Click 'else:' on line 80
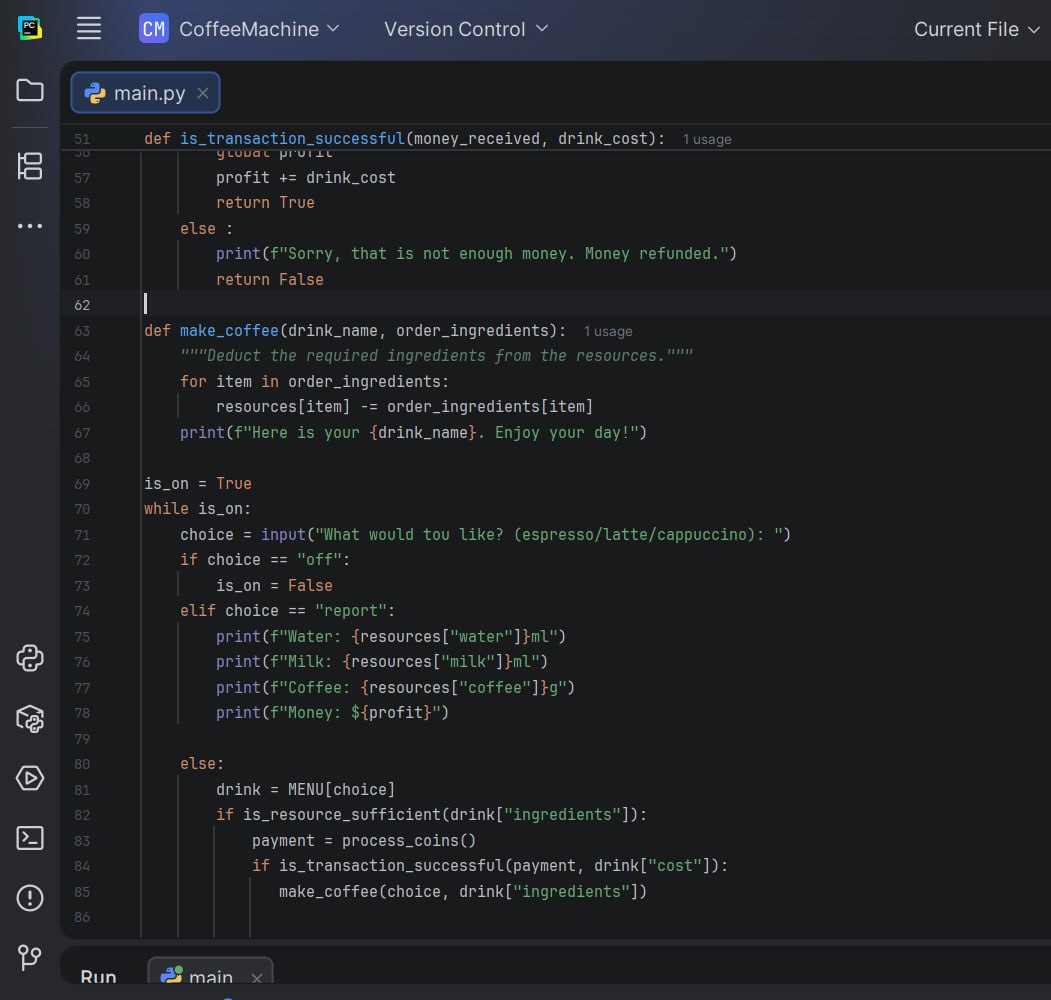Screen dimensions: 1051x1000 pyautogui.click(x=202, y=764)
